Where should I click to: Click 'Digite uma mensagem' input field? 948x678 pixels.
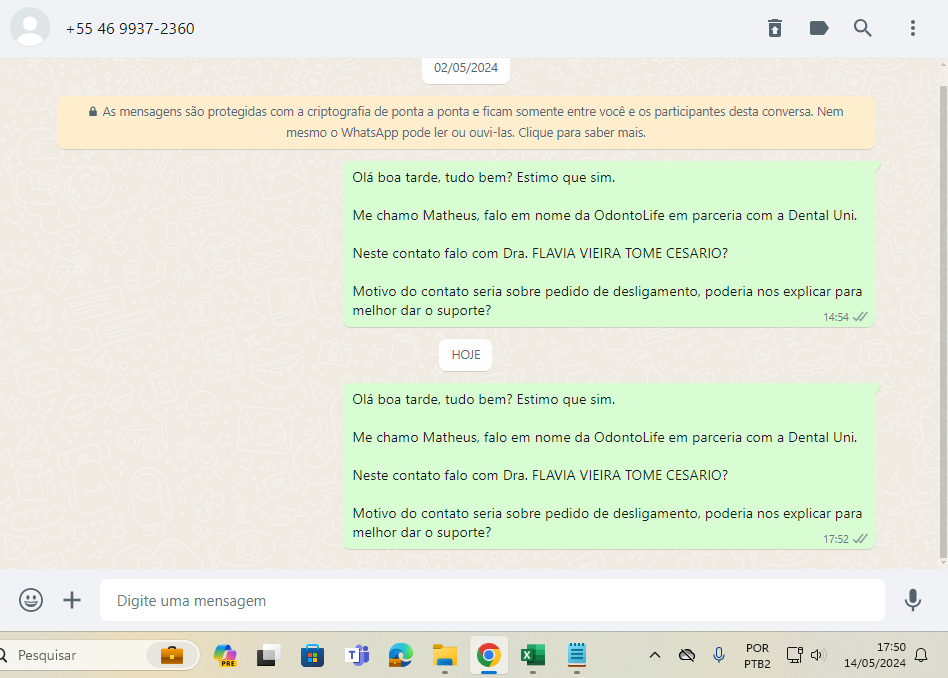490,601
